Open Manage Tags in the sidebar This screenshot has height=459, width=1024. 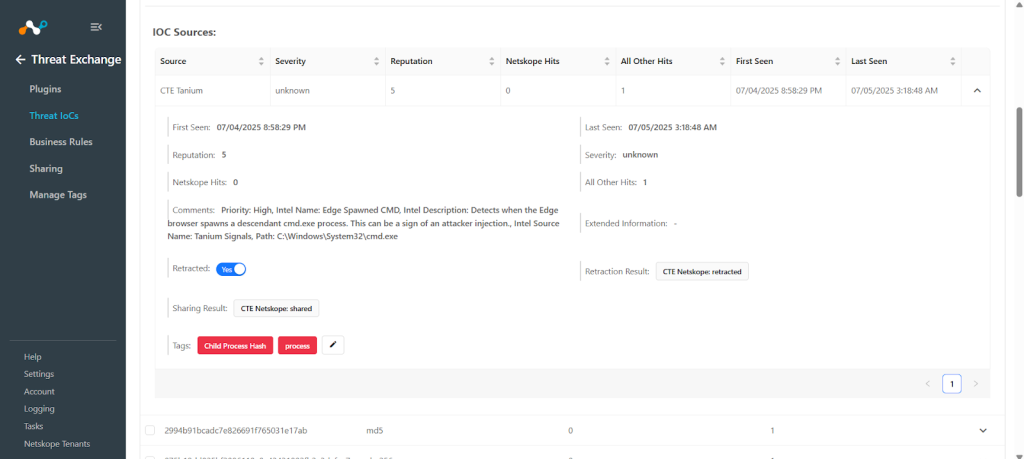tap(58, 195)
